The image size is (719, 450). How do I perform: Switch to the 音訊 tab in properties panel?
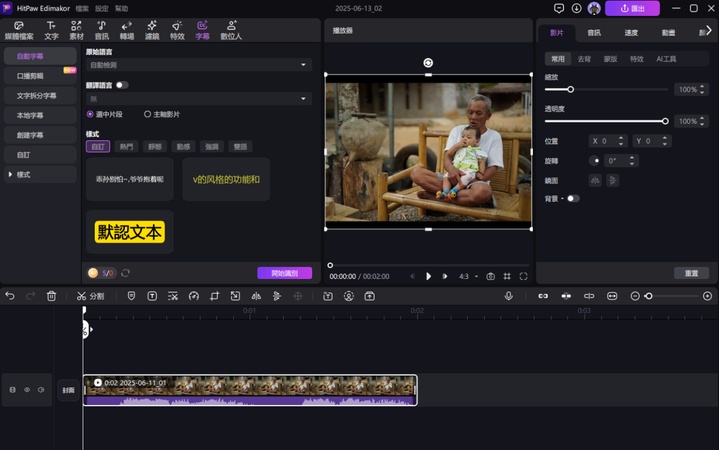tap(594, 33)
